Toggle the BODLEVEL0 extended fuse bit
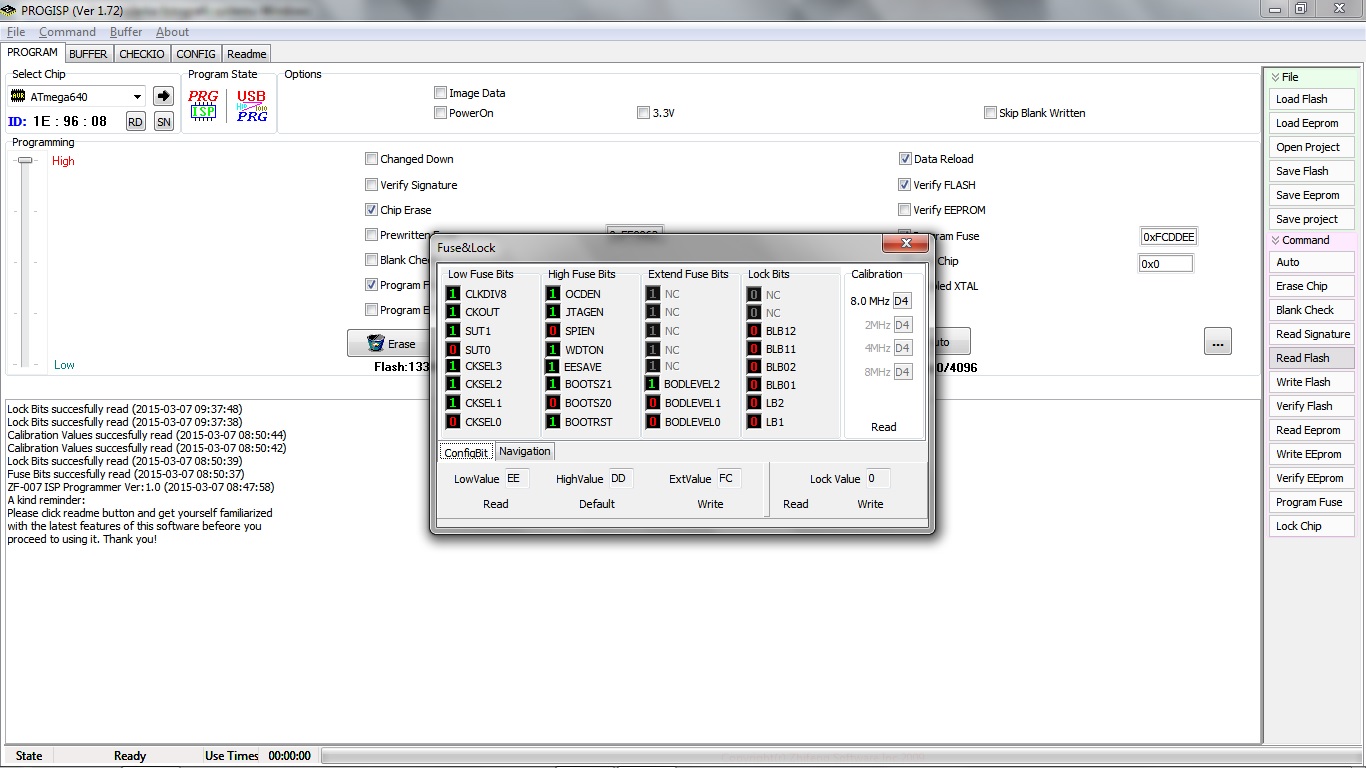Viewport: 1366px width, 768px height. (x=653, y=422)
